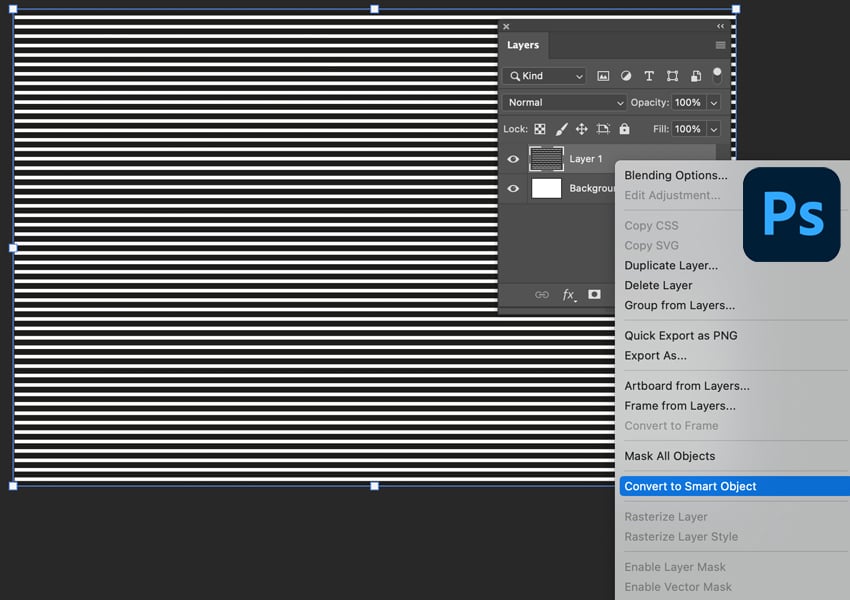Click the lock position icon
This screenshot has width=850, height=600.
click(x=582, y=129)
